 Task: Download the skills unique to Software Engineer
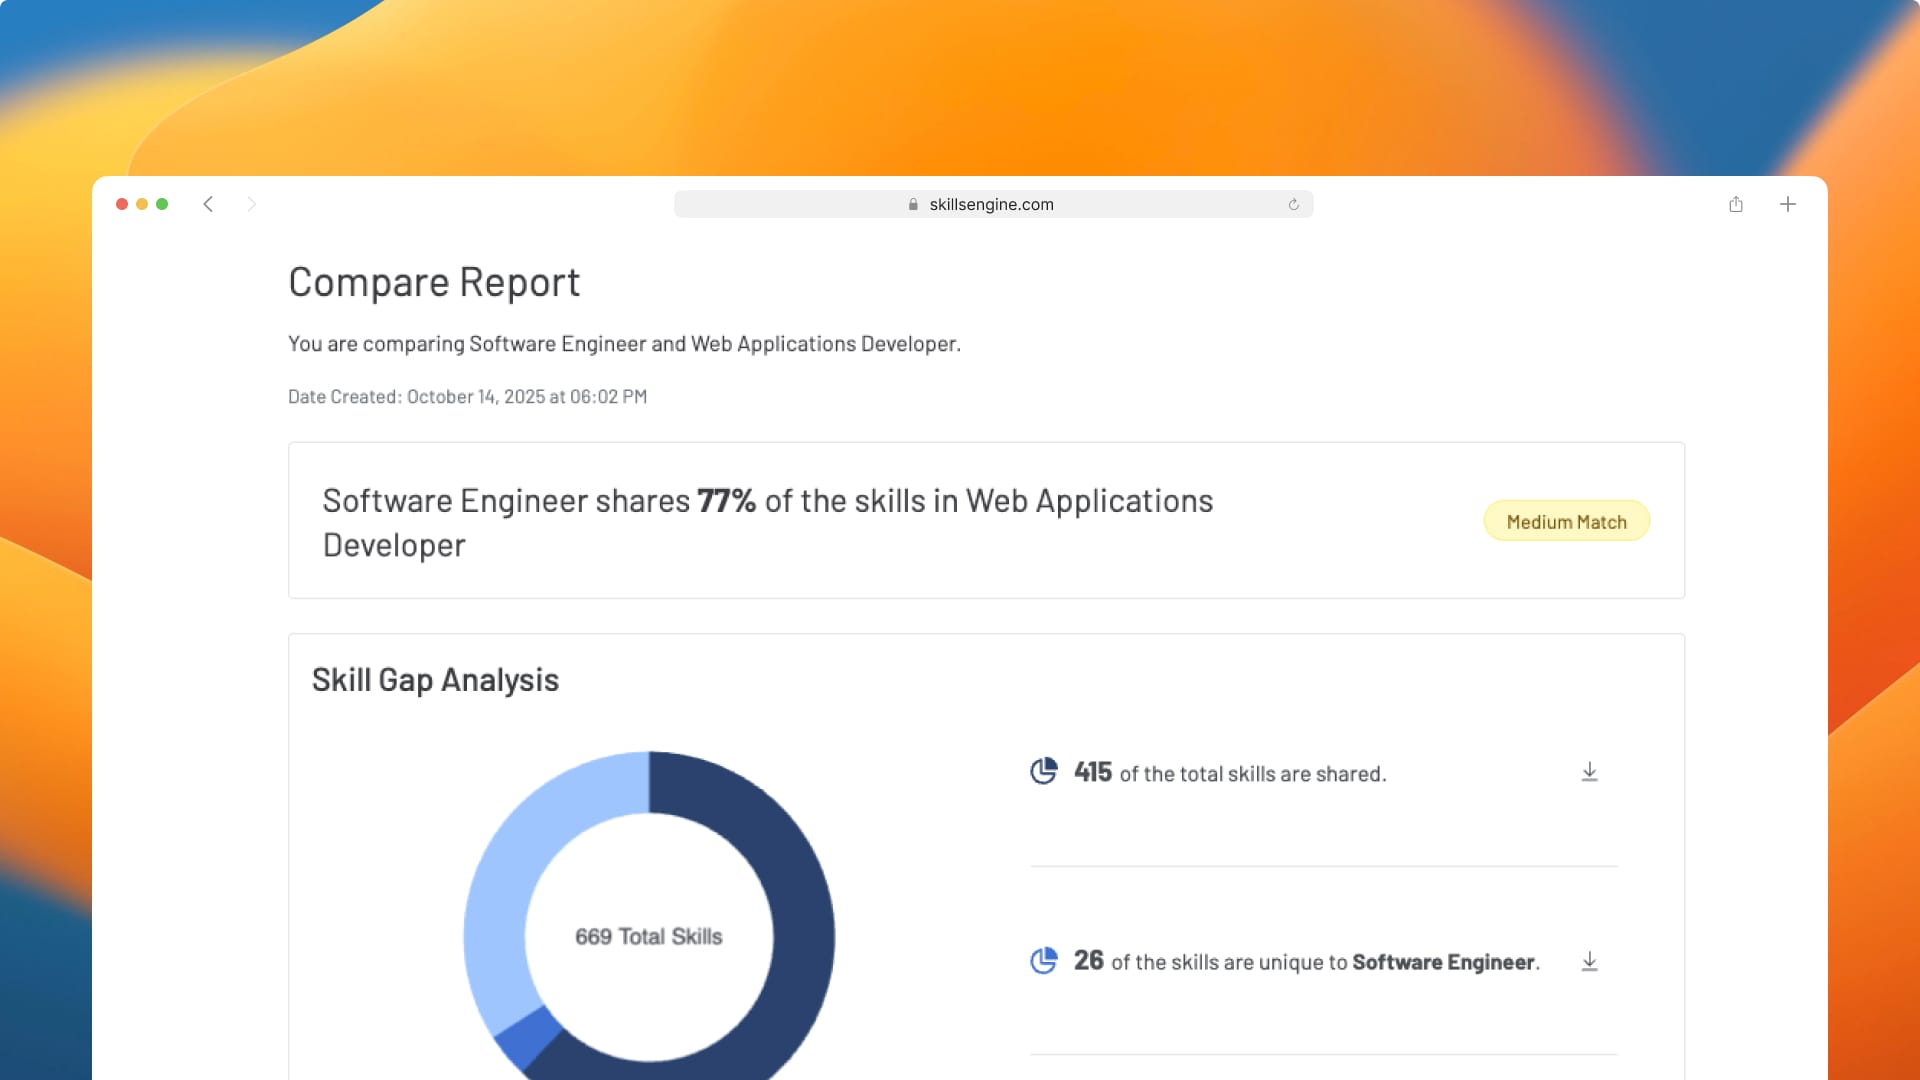pos(1590,961)
